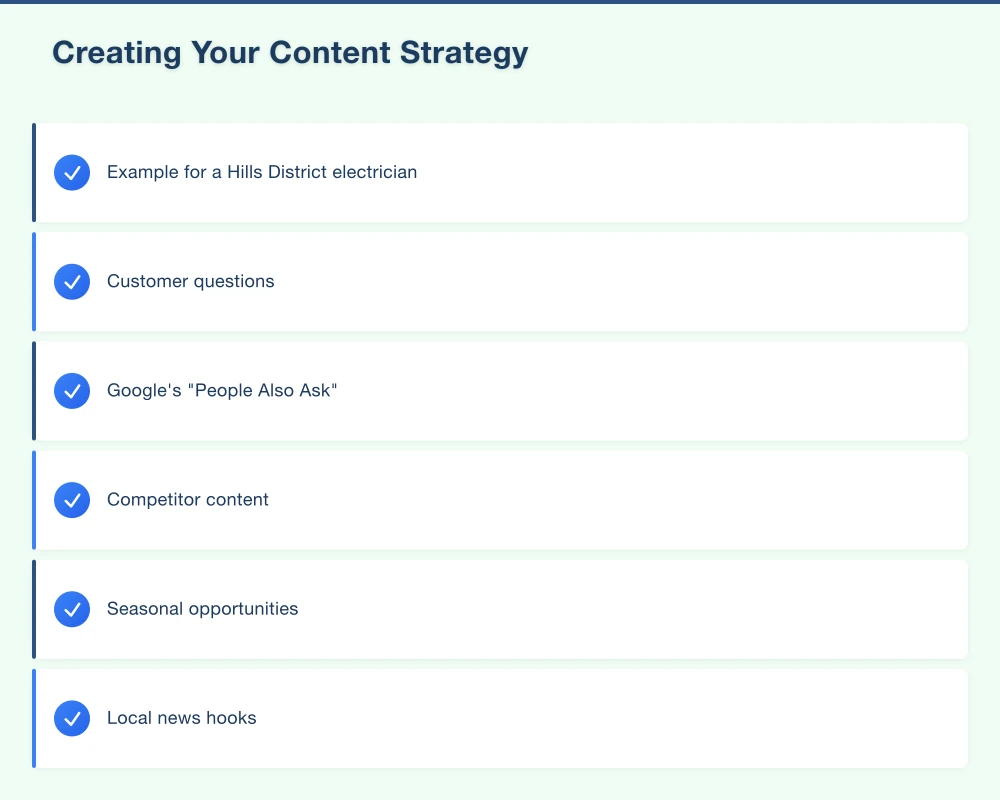This screenshot has height=800, width=1000.
Task: Select the check icon for Google's People Also Ask
Action: click(x=72, y=391)
